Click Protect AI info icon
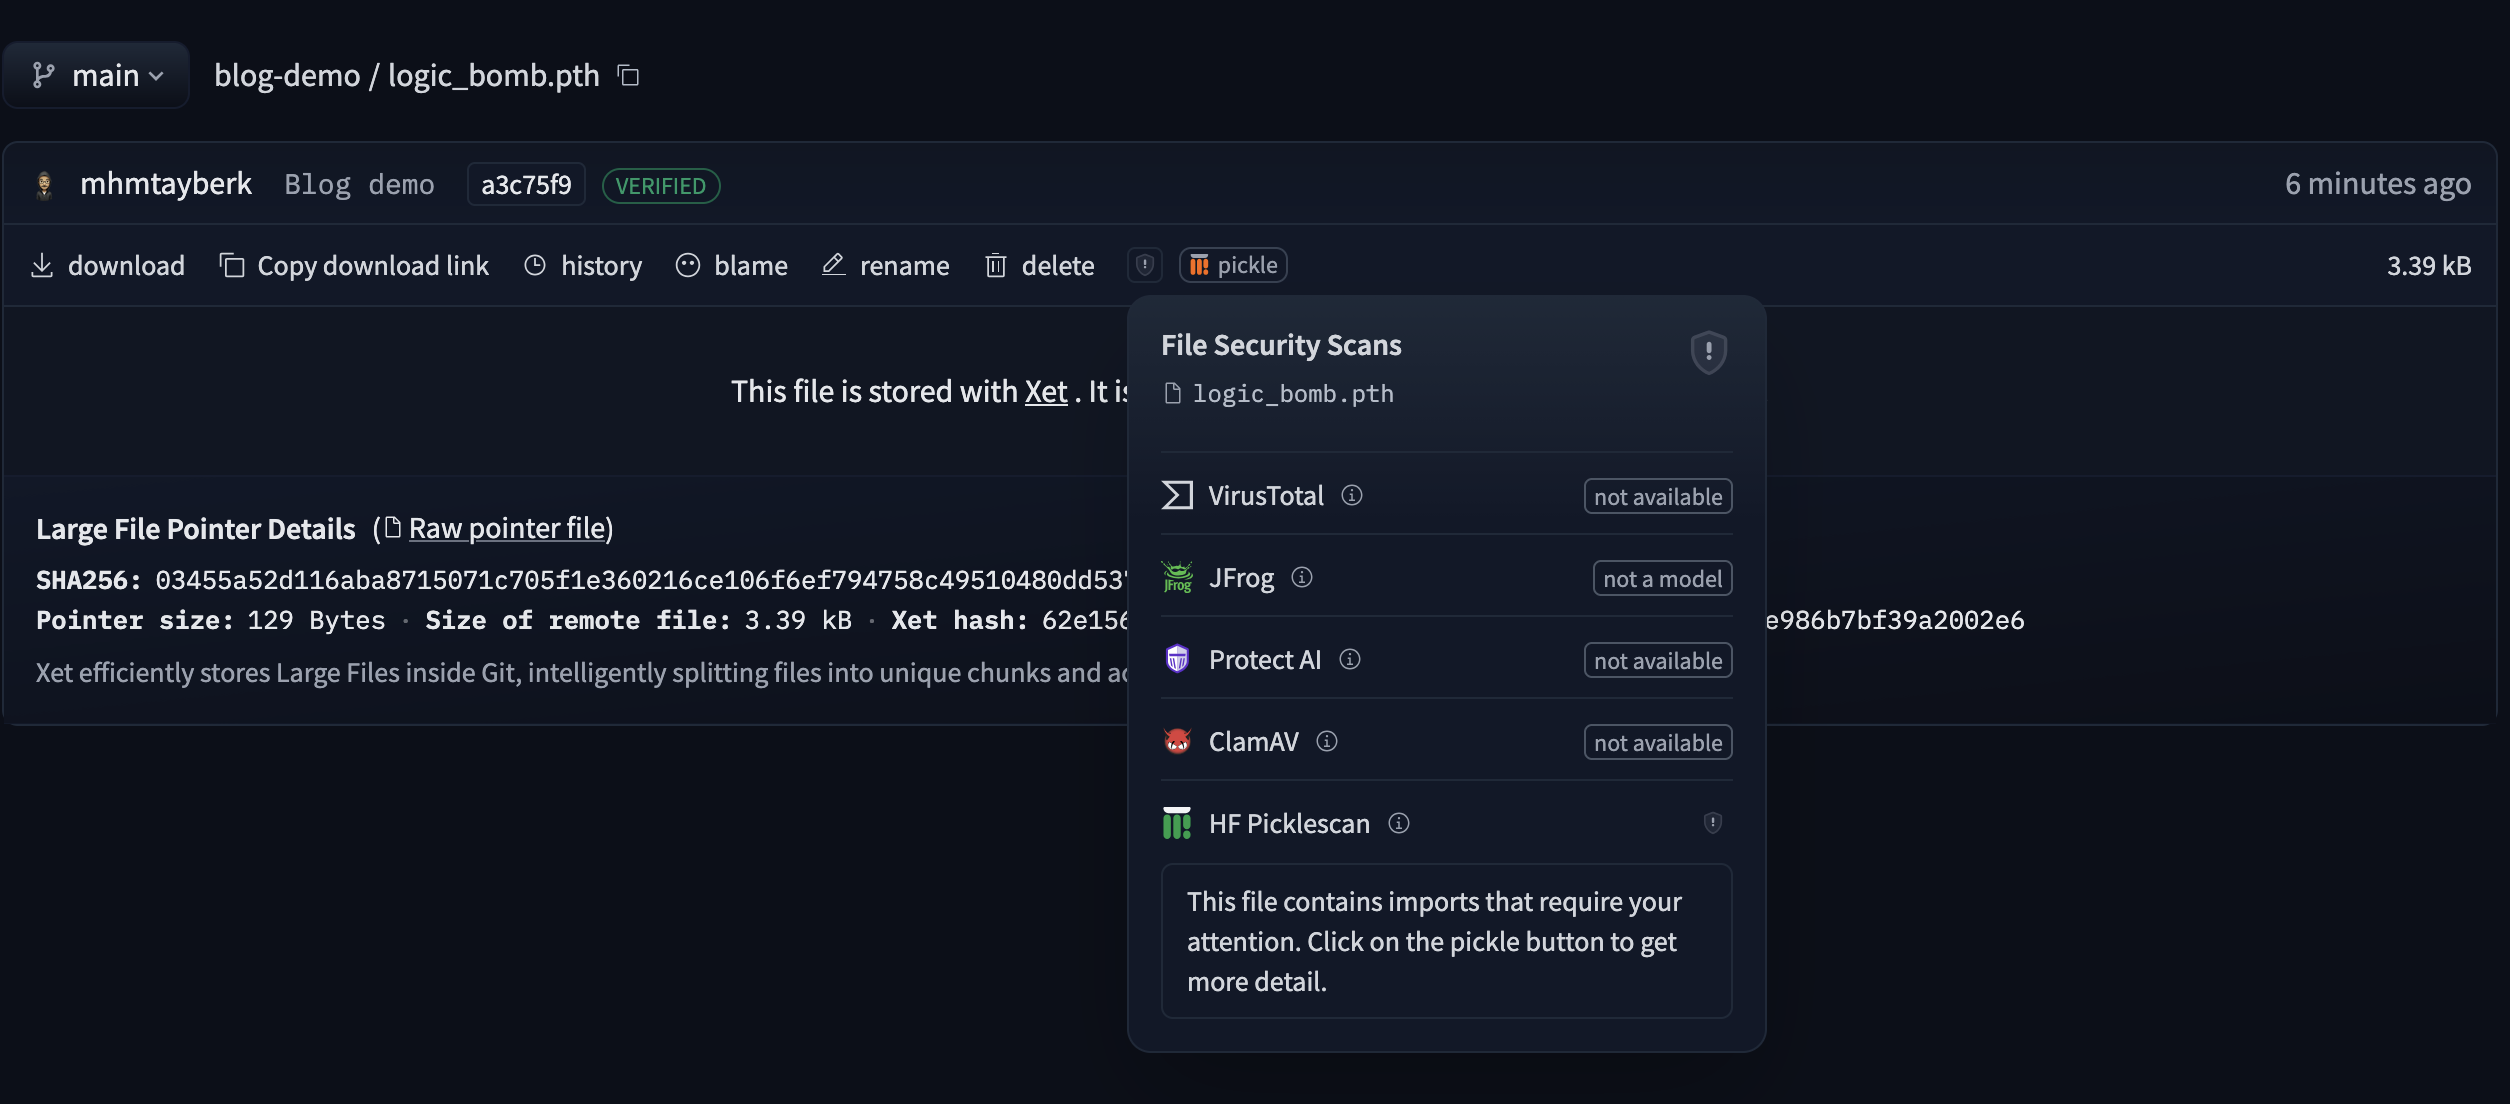Viewport: 2510px width, 1104px height. [x=1350, y=659]
